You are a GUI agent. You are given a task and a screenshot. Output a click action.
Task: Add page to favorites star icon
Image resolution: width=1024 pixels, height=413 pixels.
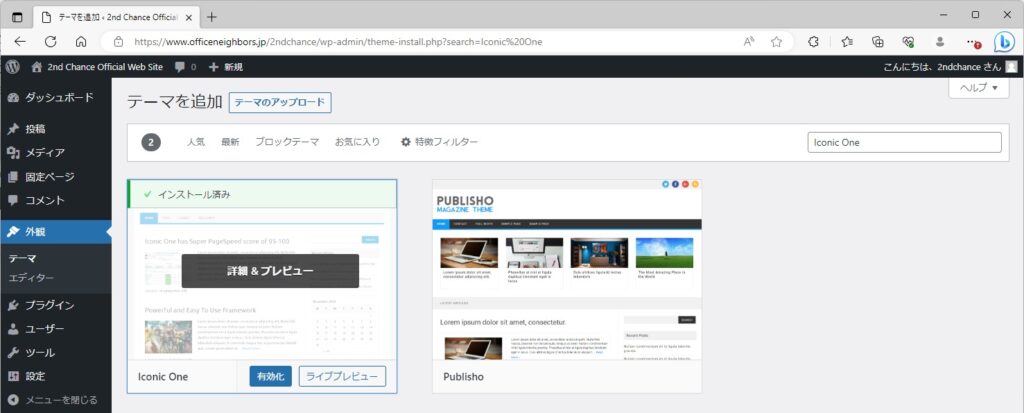click(776, 42)
